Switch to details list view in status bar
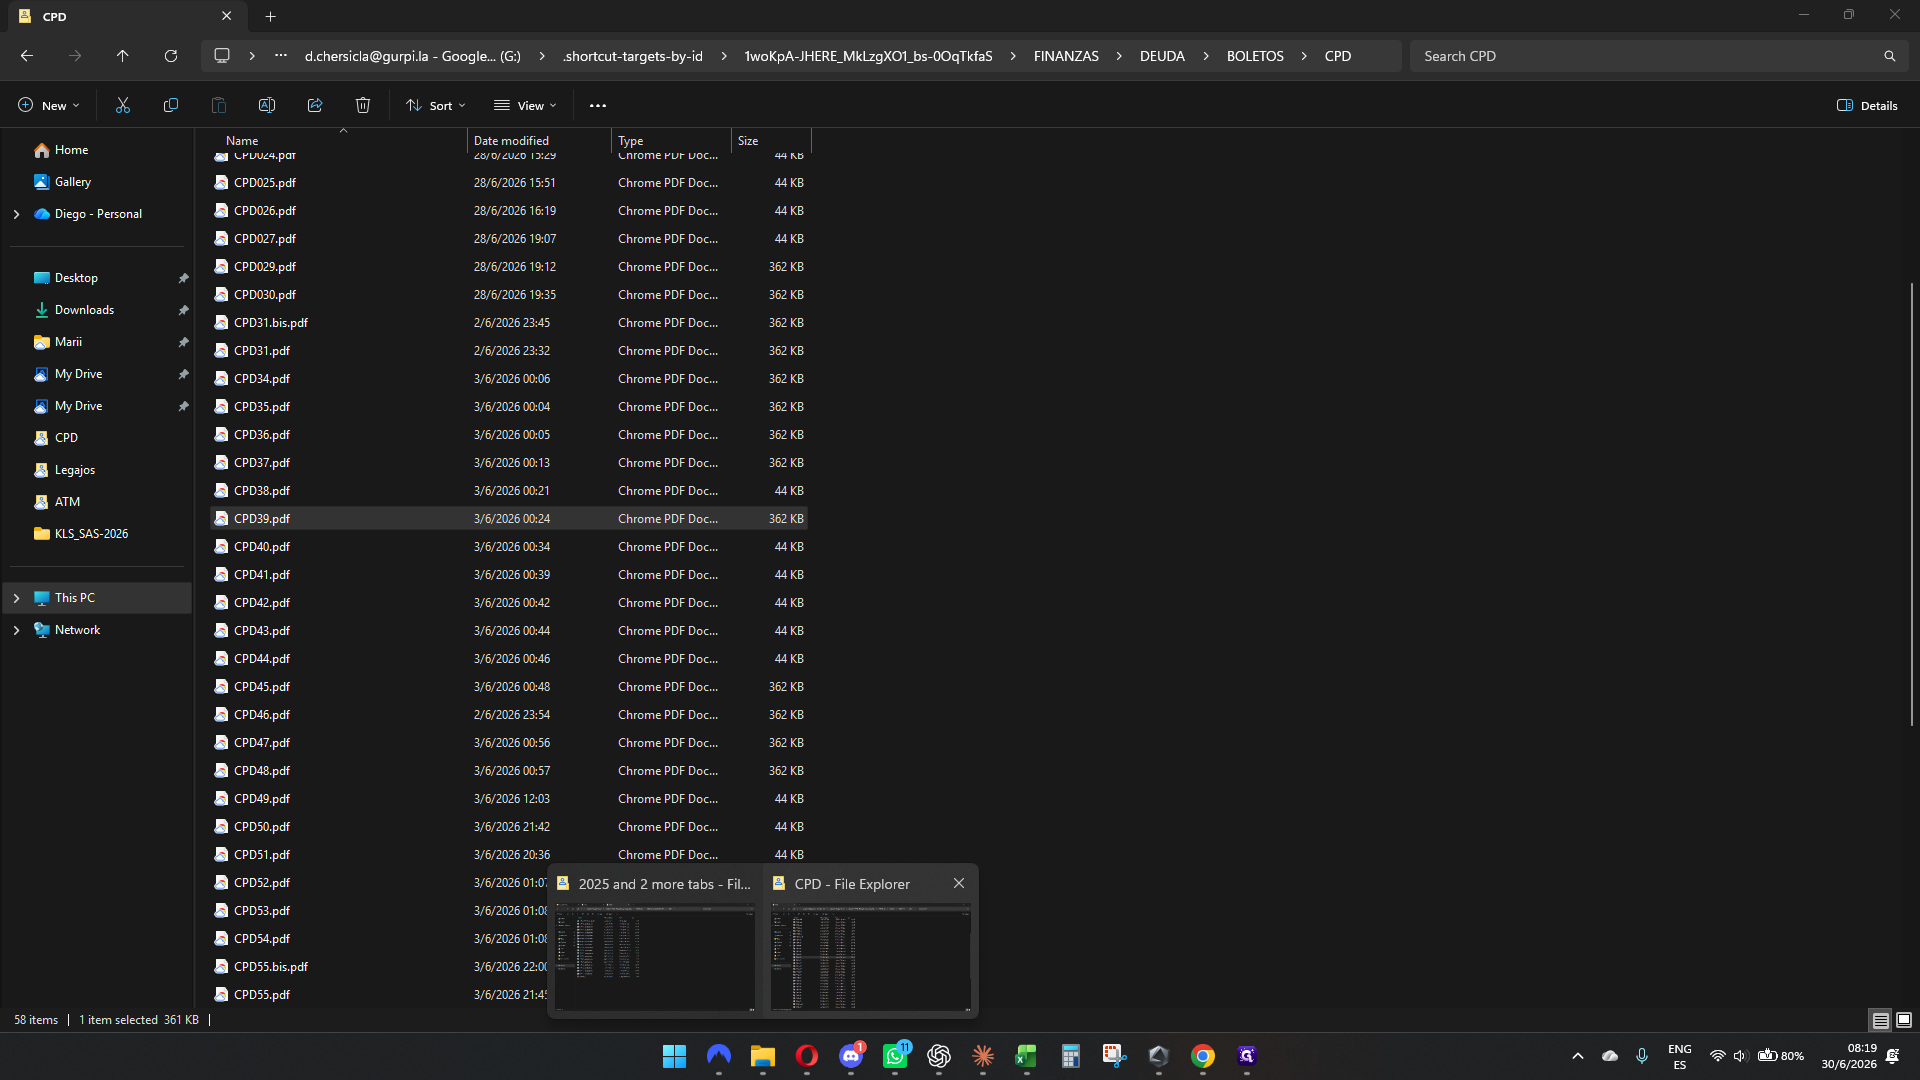Screen dimensions: 1920x1080 1881,1020
